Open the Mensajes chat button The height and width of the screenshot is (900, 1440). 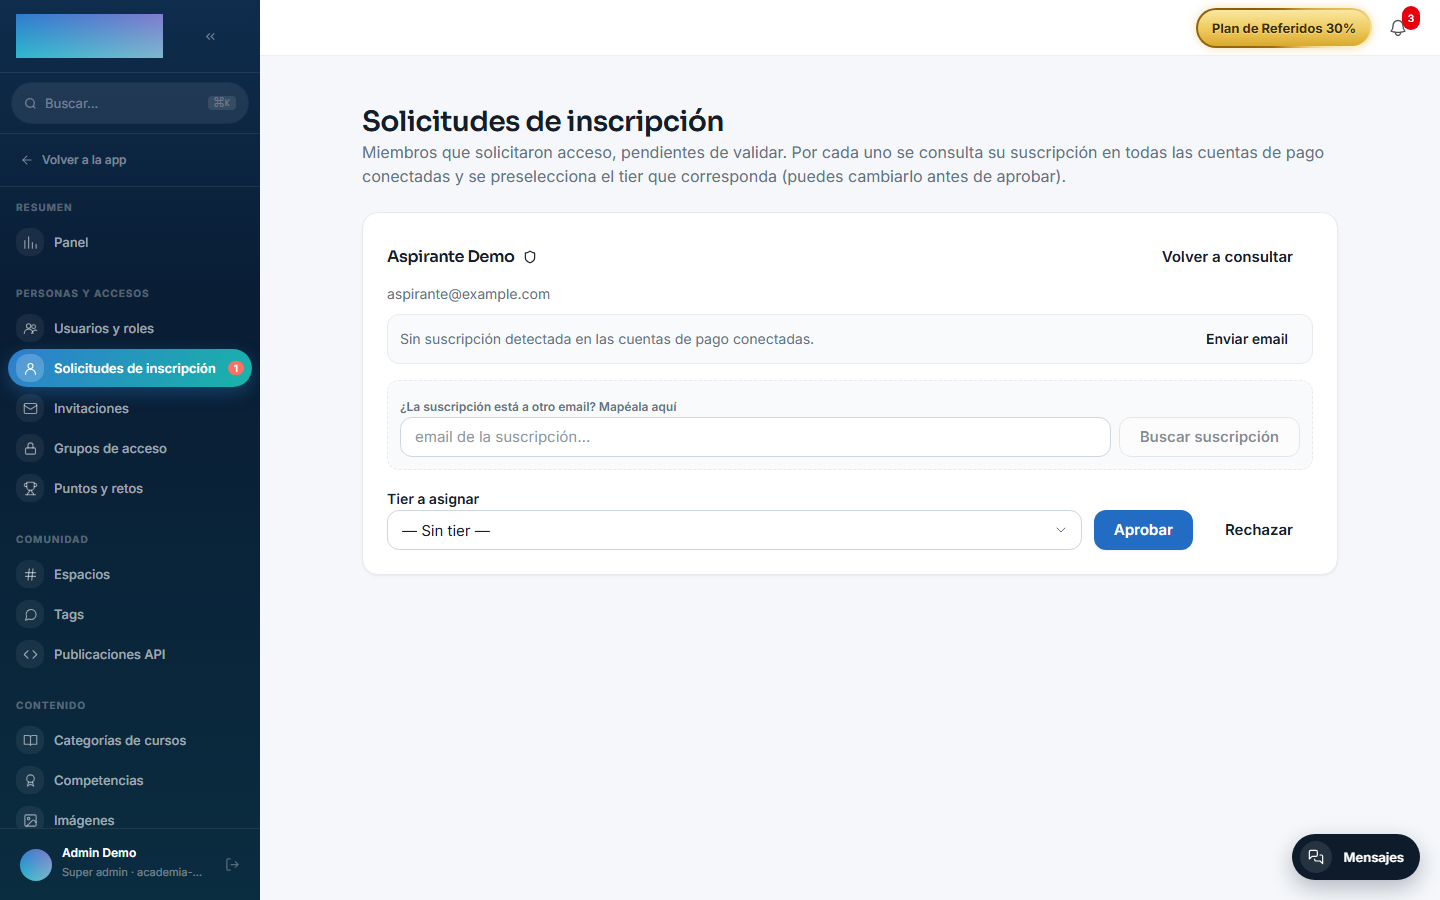coord(1356,857)
